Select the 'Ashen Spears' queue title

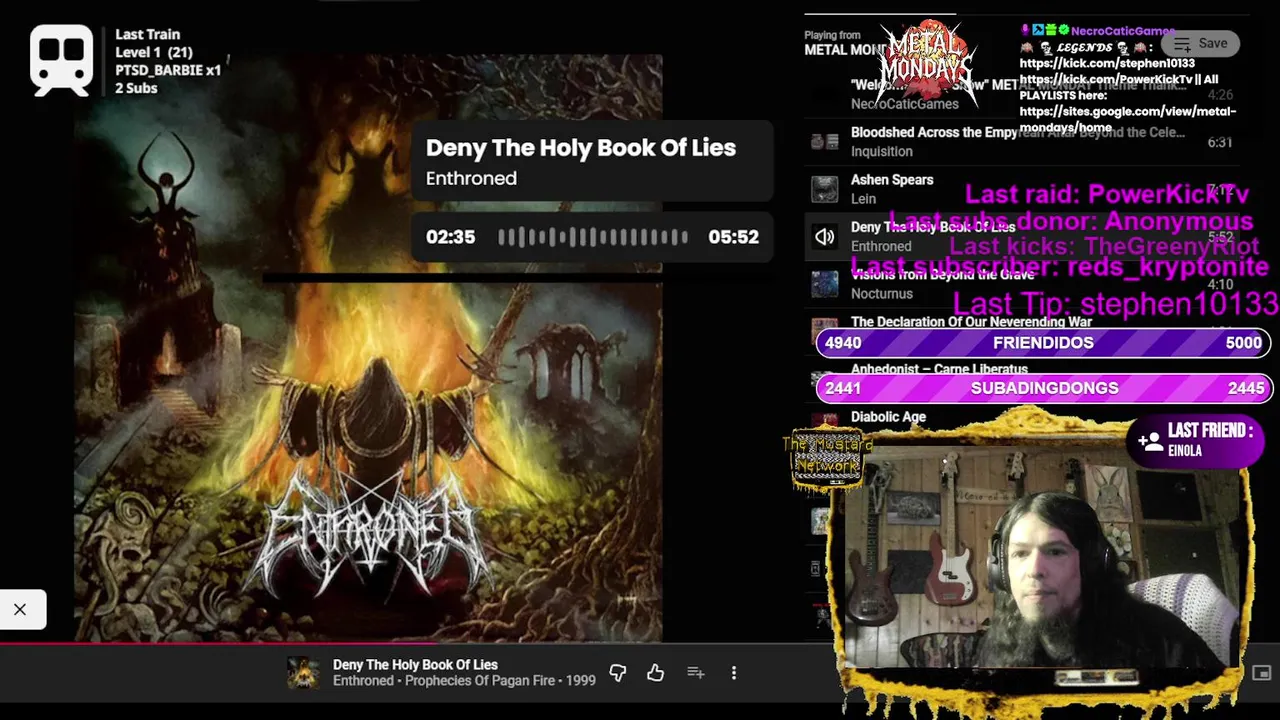892,180
